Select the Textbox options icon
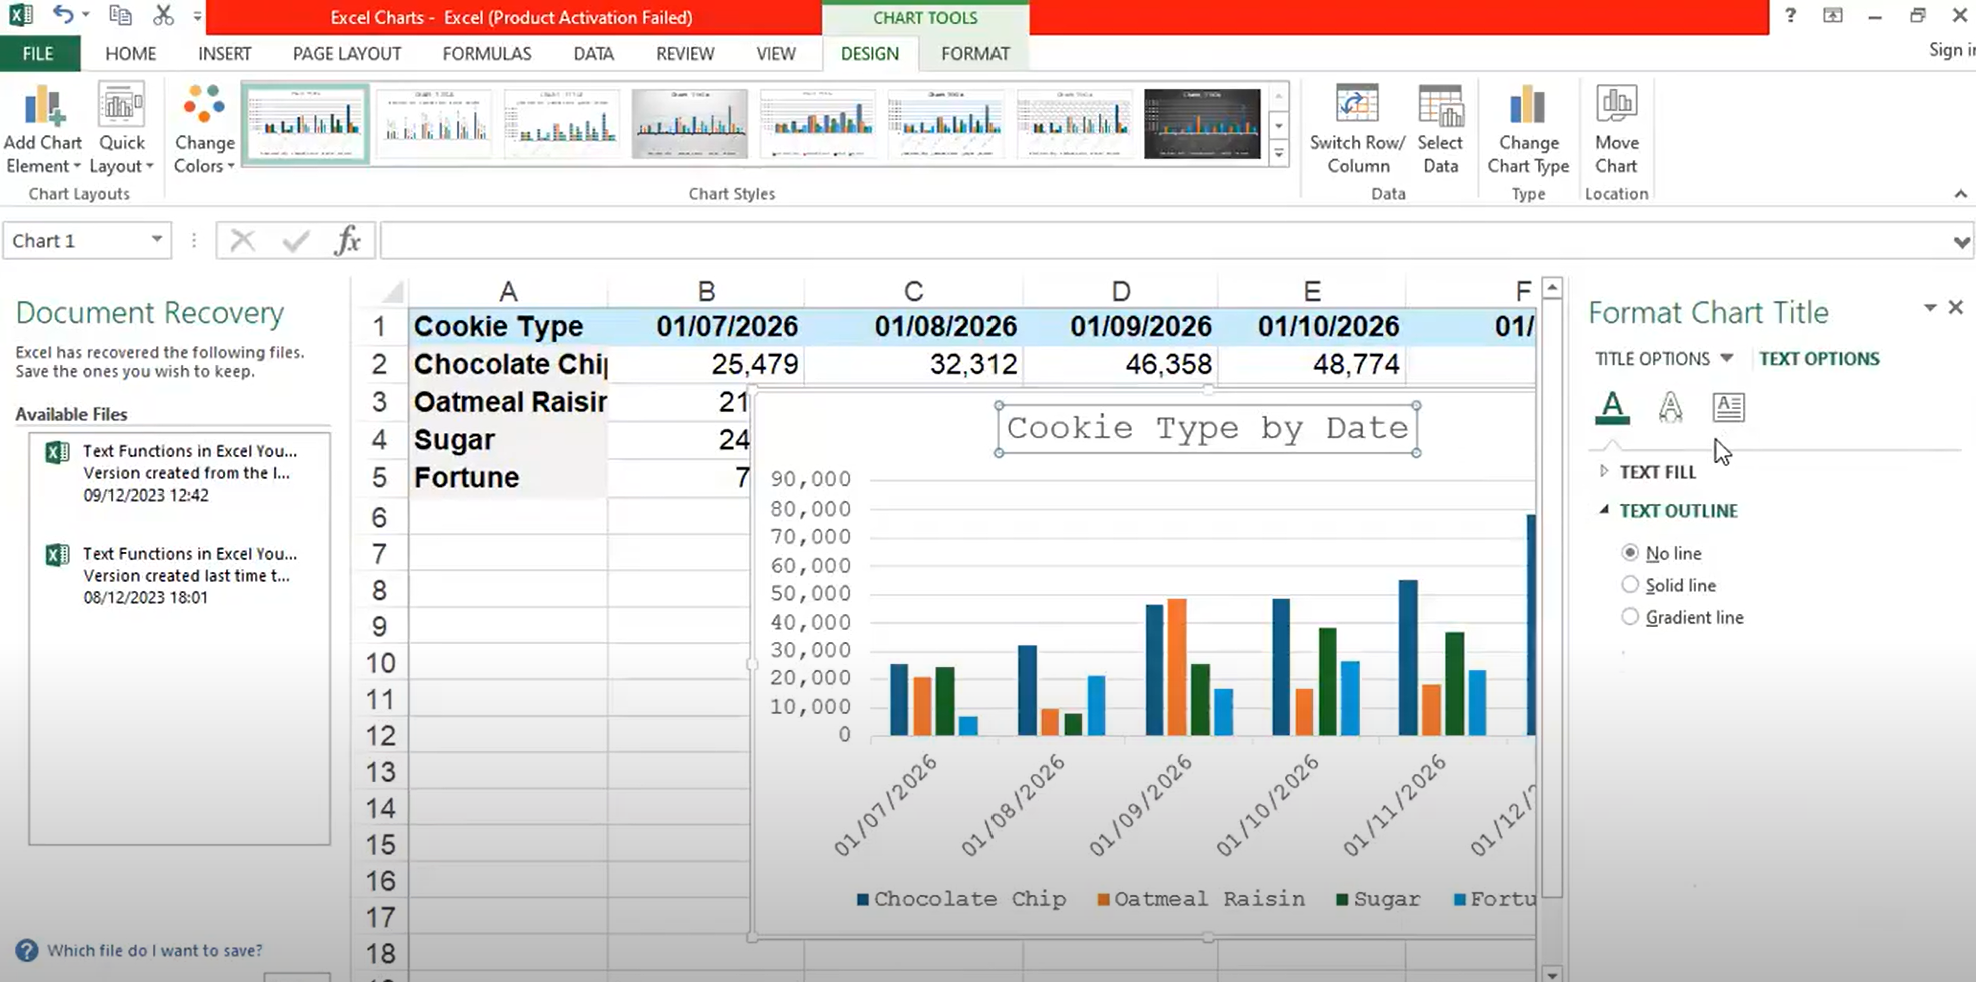 pos(1728,407)
